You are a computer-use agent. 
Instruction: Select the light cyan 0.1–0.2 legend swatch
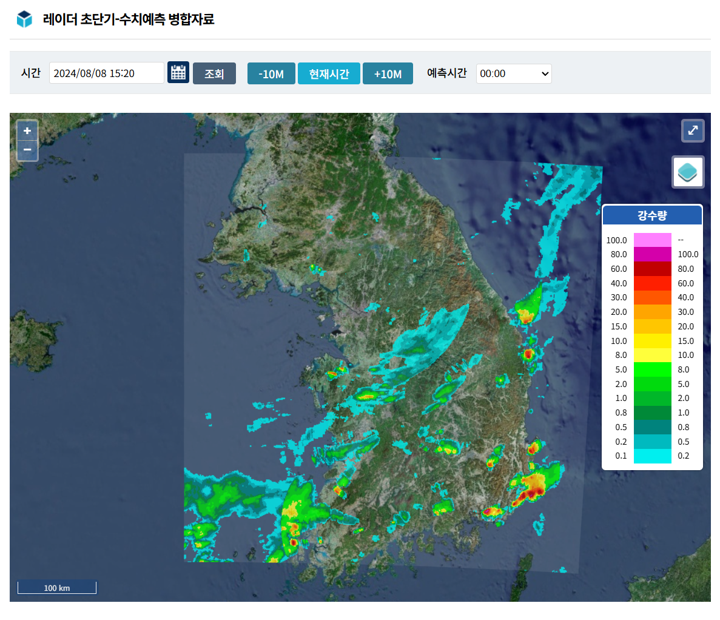click(x=652, y=456)
